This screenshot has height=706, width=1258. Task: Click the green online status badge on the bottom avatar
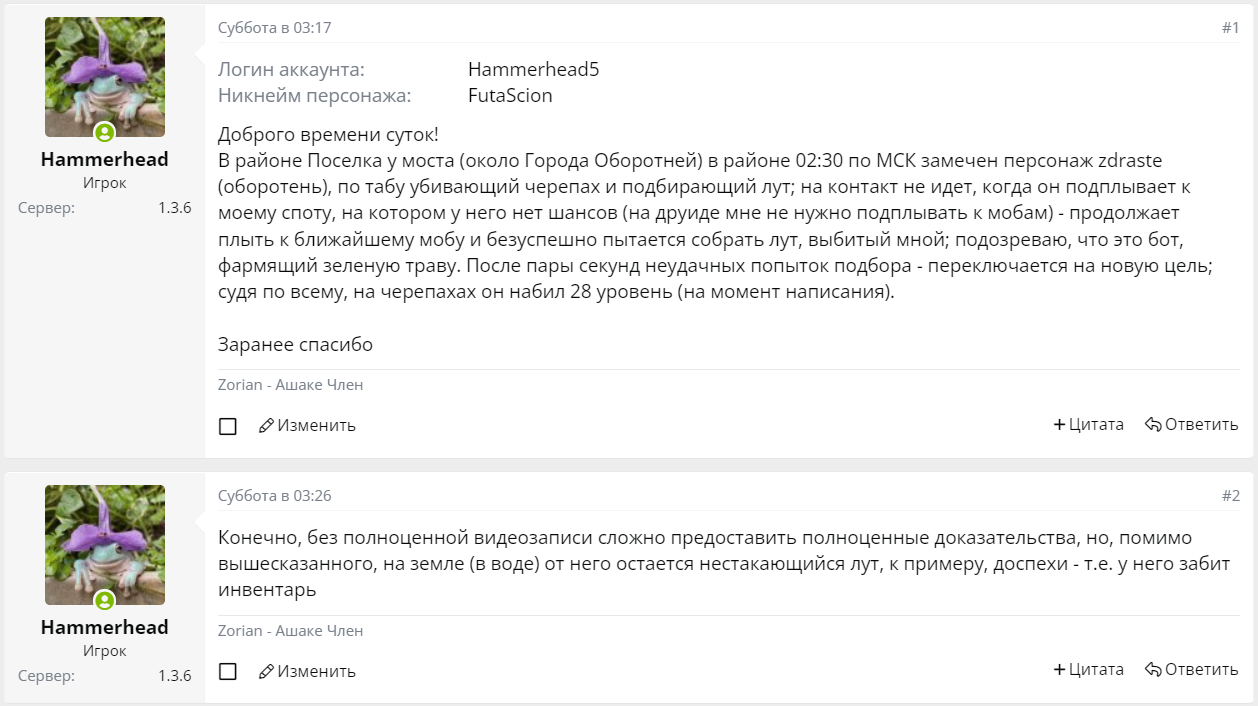(104, 601)
